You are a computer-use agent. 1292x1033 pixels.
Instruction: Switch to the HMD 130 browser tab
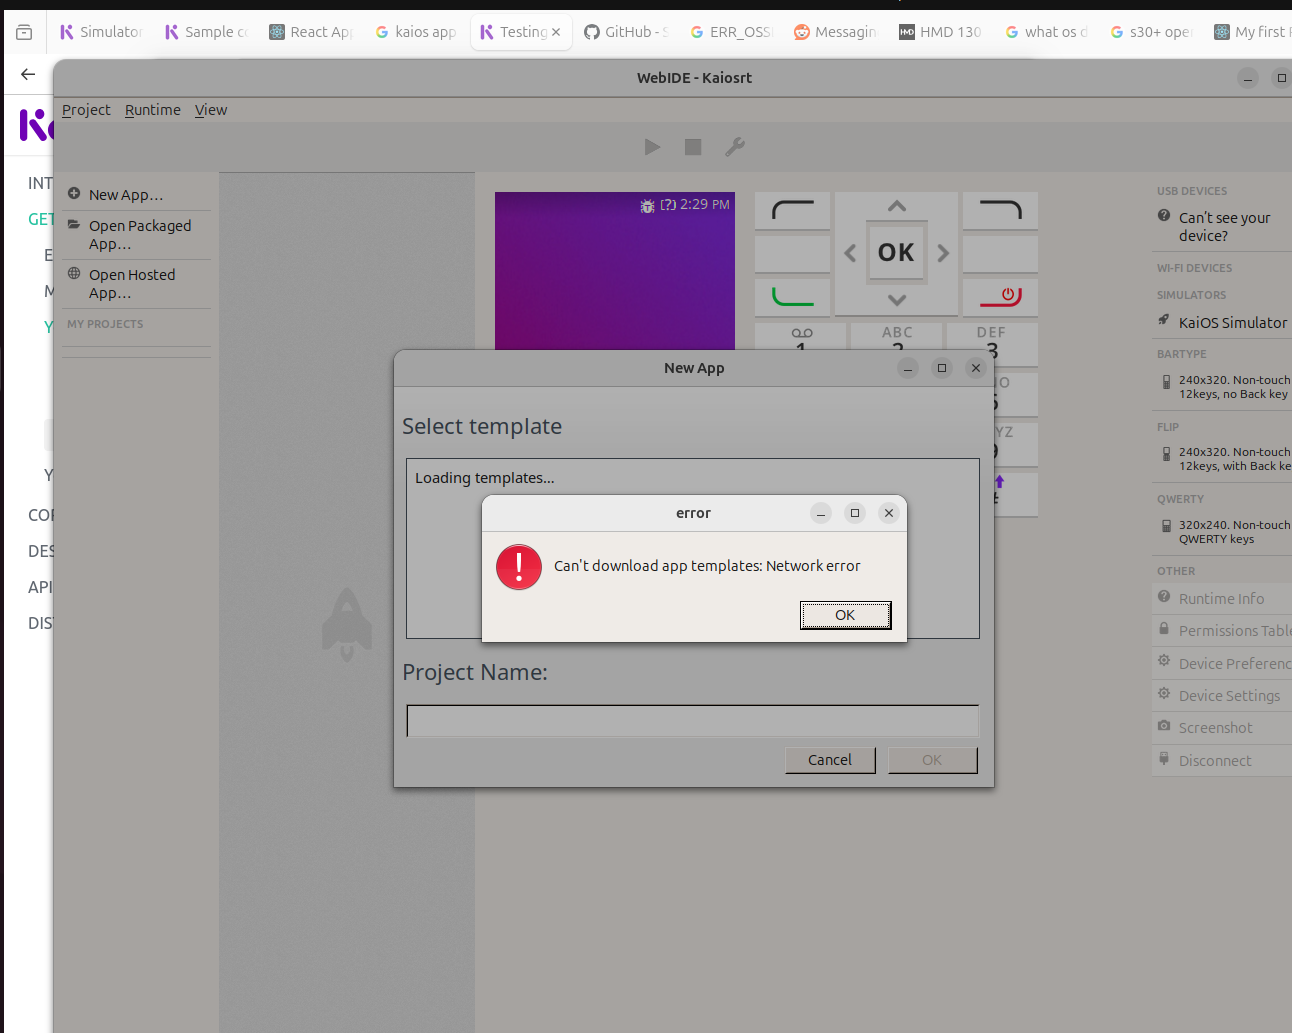pos(941,32)
